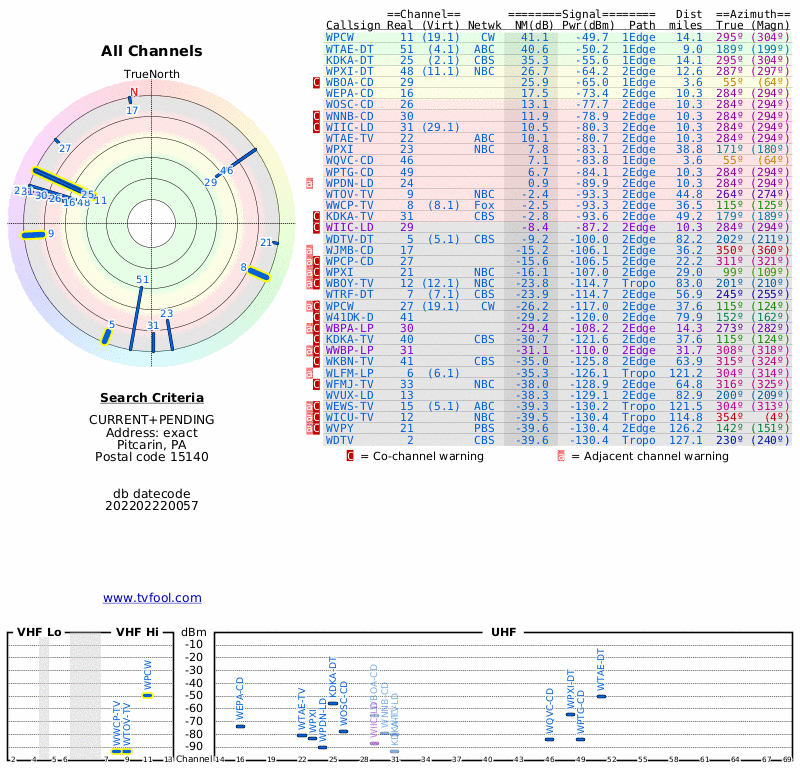The image size is (800, 768).
Task: Click the highlighted channel 8 bar on the radar
Action: (259, 274)
